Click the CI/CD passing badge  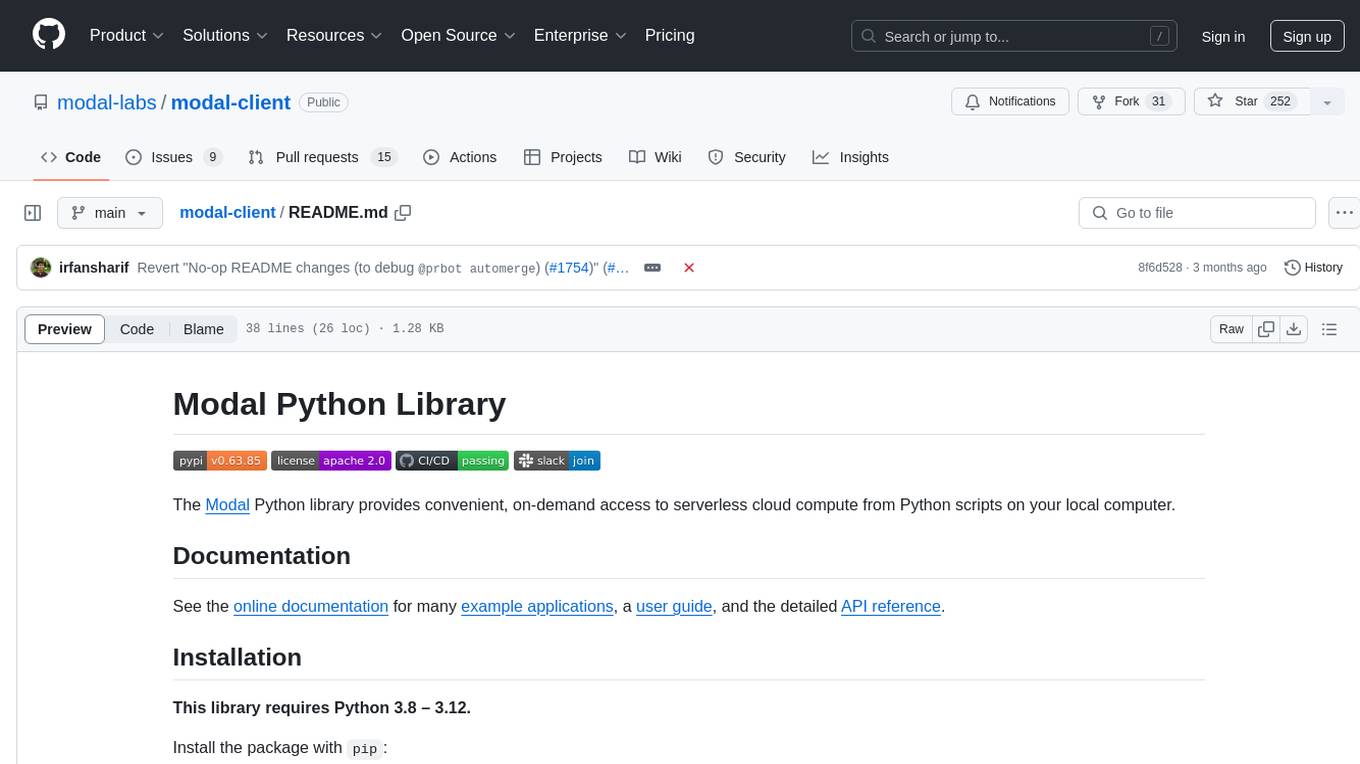(x=452, y=461)
